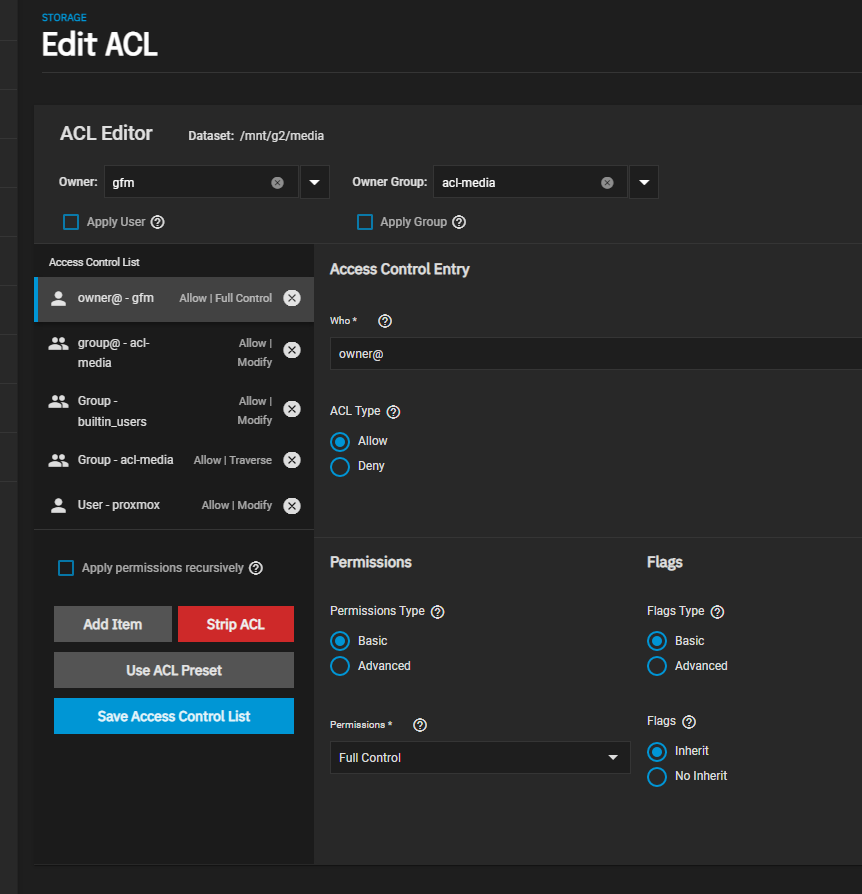Screen dimensions: 862x894
Task: Show help for the Flags option
Action: coord(689,722)
